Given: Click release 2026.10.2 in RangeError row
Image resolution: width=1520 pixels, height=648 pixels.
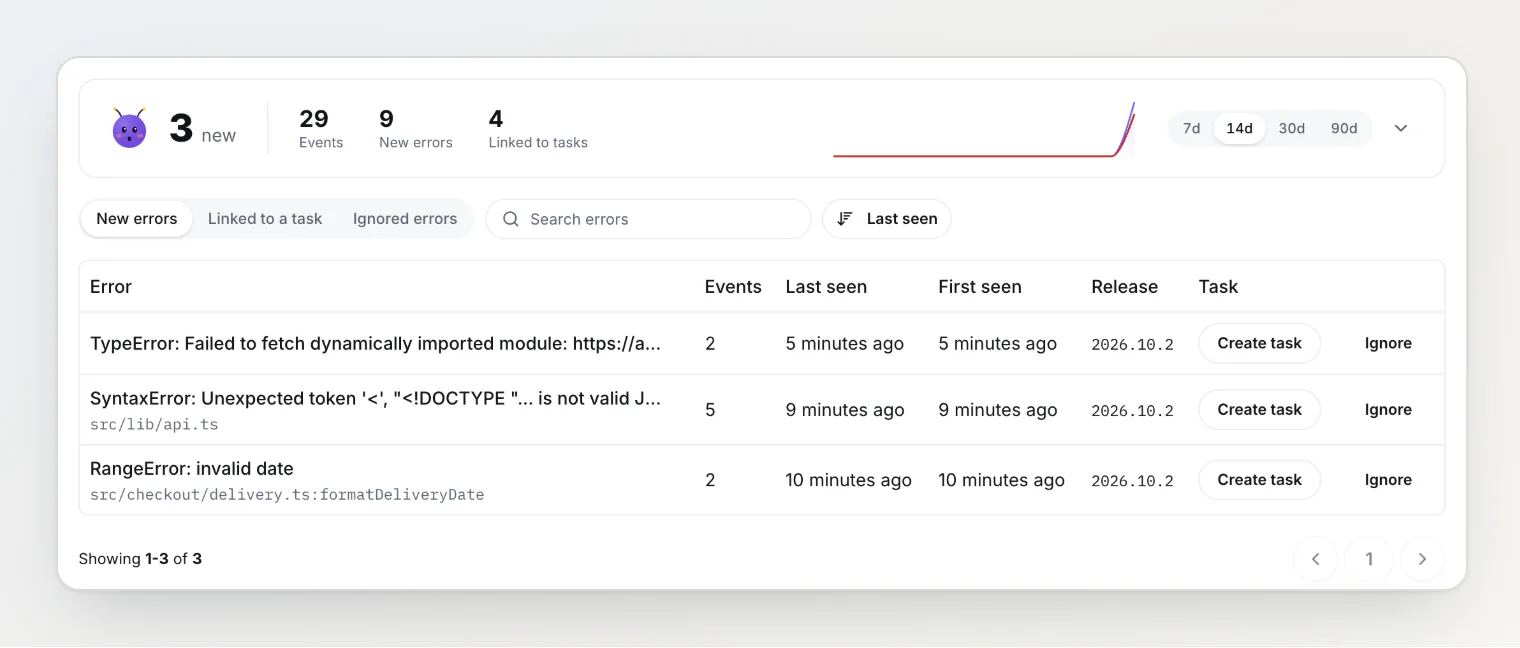Looking at the screenshot, I should point(1132,481).
